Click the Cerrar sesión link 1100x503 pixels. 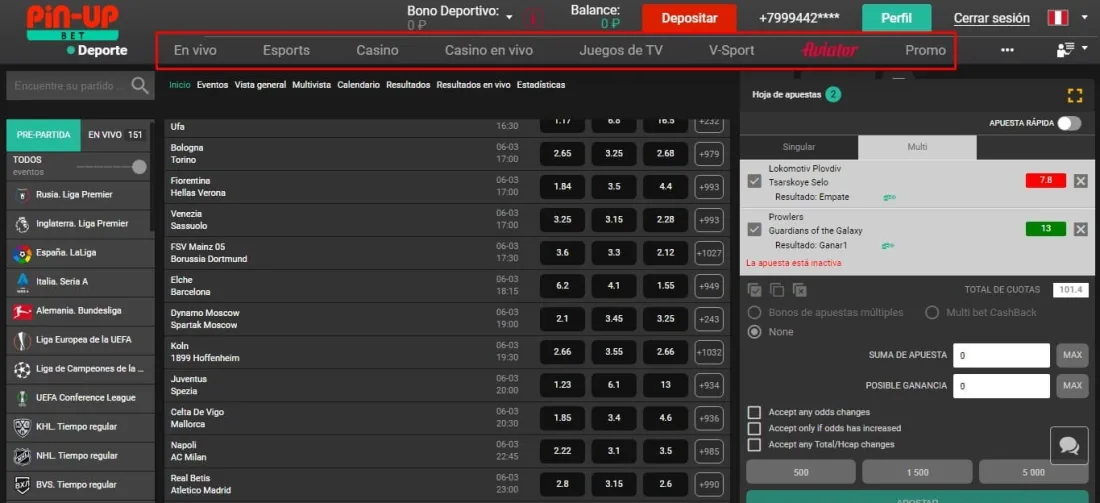992,19
